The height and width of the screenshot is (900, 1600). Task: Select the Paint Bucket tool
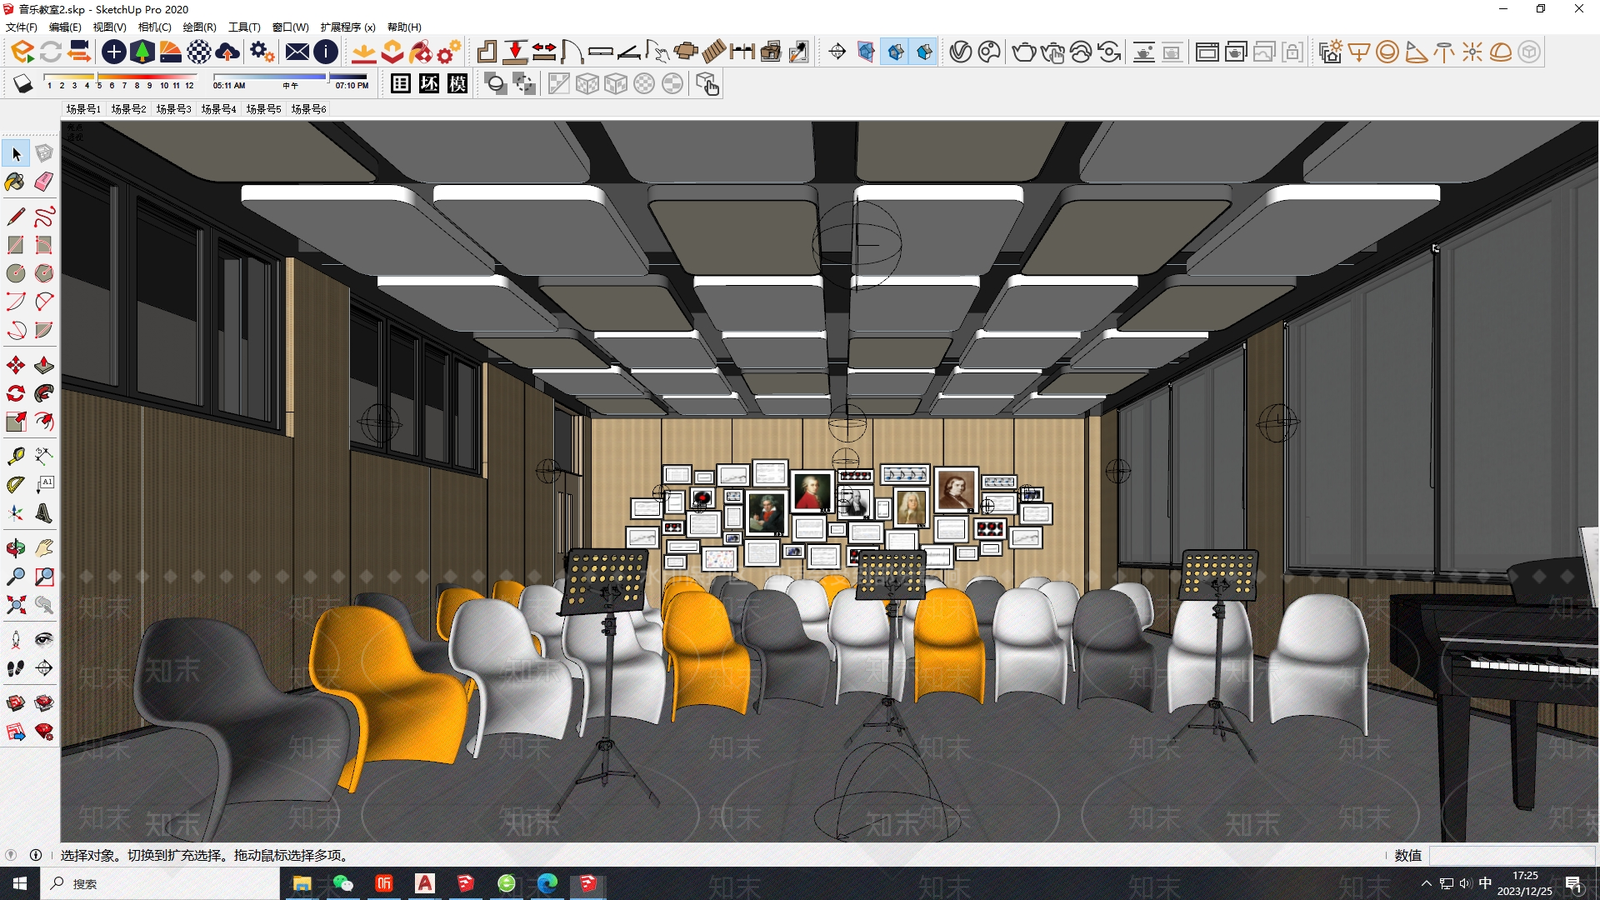point(15,182)
